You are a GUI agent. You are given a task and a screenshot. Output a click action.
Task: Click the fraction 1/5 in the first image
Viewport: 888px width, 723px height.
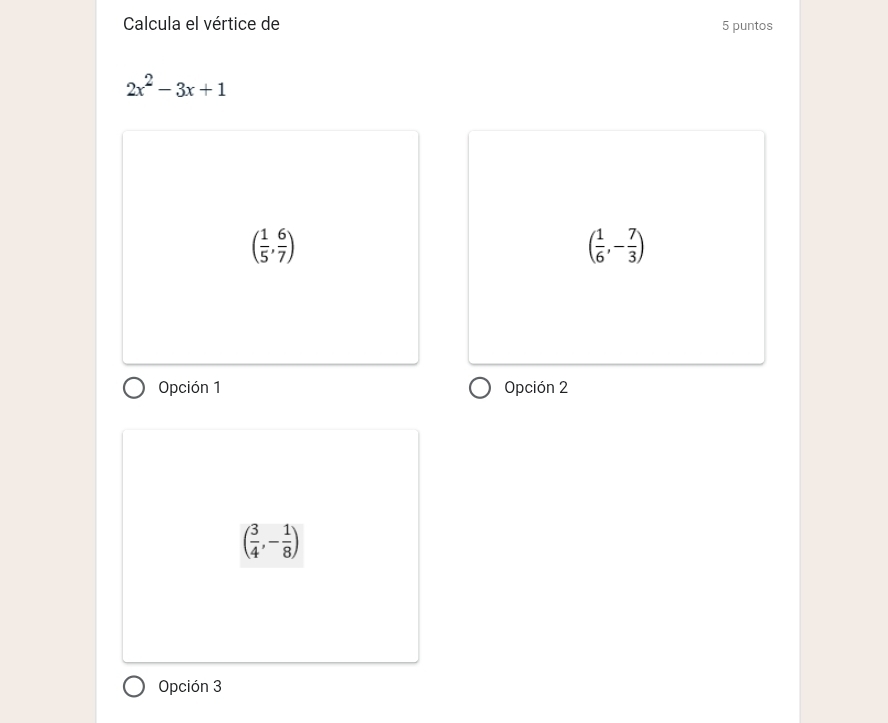(x=264, y=246)
